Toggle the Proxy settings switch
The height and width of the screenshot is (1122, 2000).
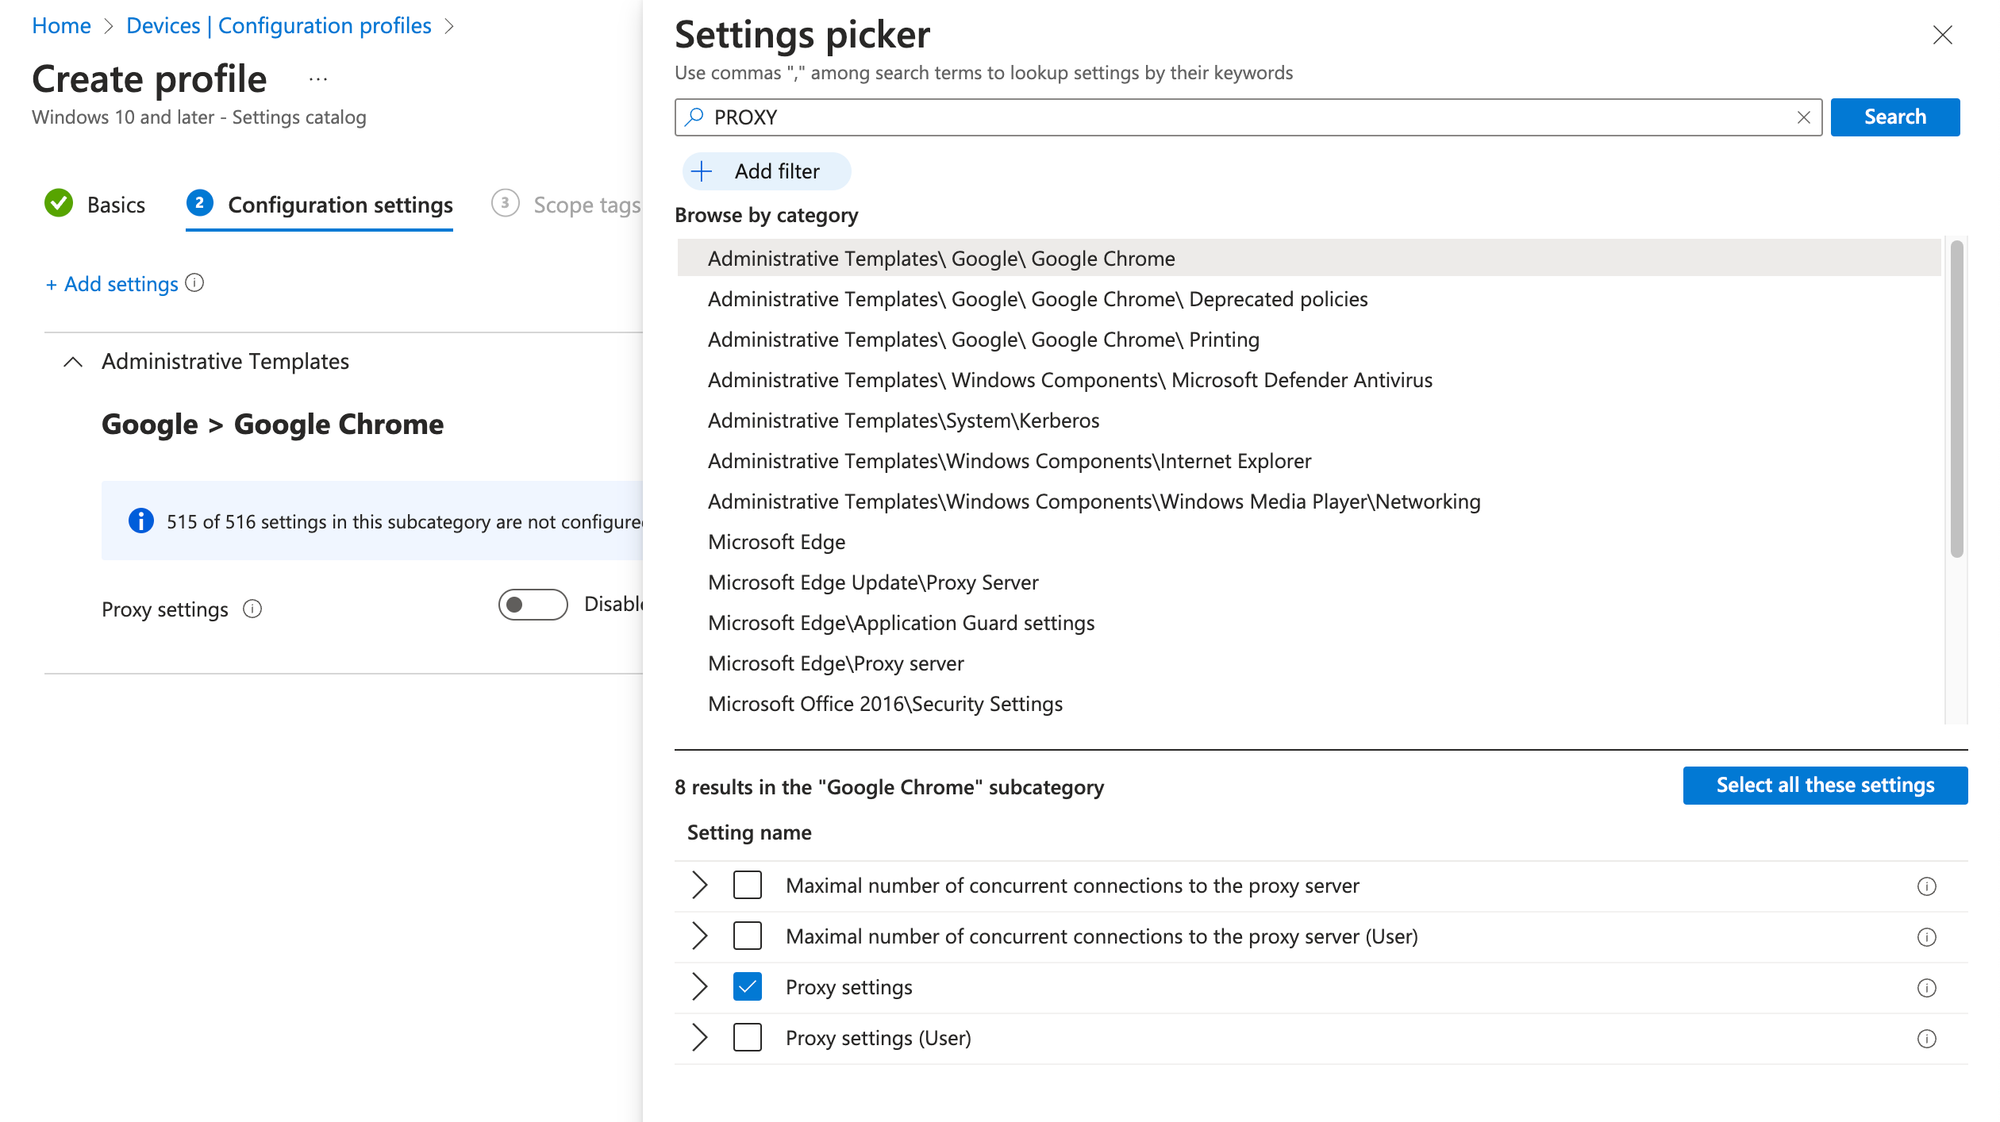pos(533,605)
